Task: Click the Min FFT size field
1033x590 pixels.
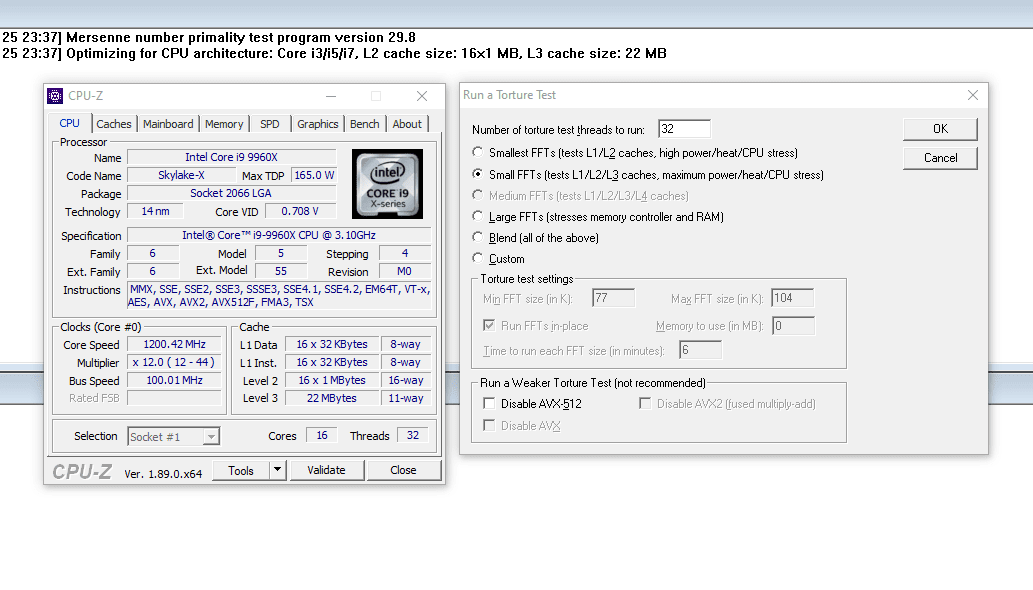Action: point(613,298)
